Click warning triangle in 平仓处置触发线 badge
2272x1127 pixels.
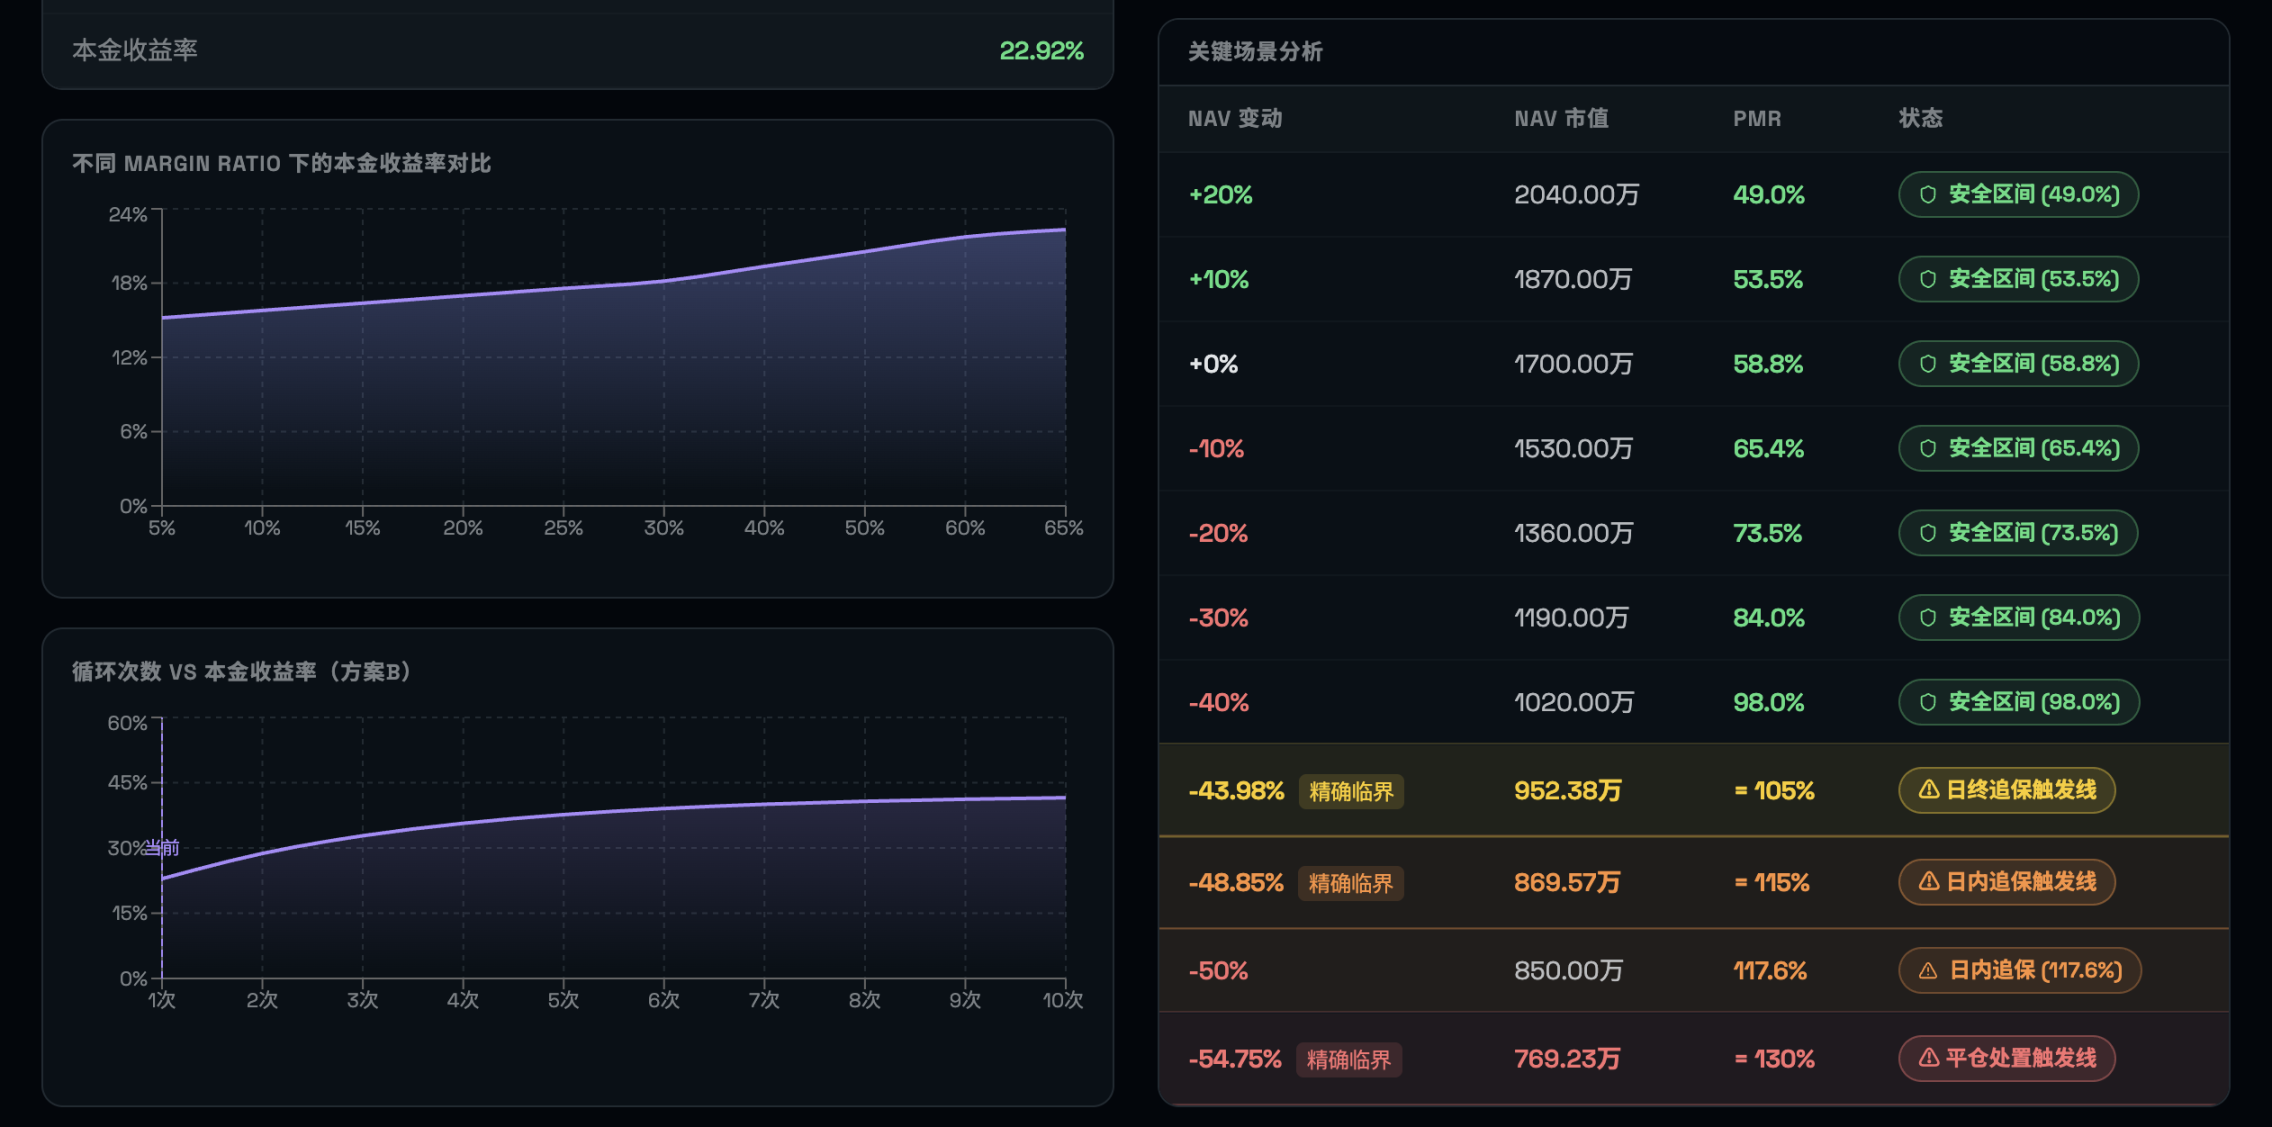click(x=1929, y=1058)
